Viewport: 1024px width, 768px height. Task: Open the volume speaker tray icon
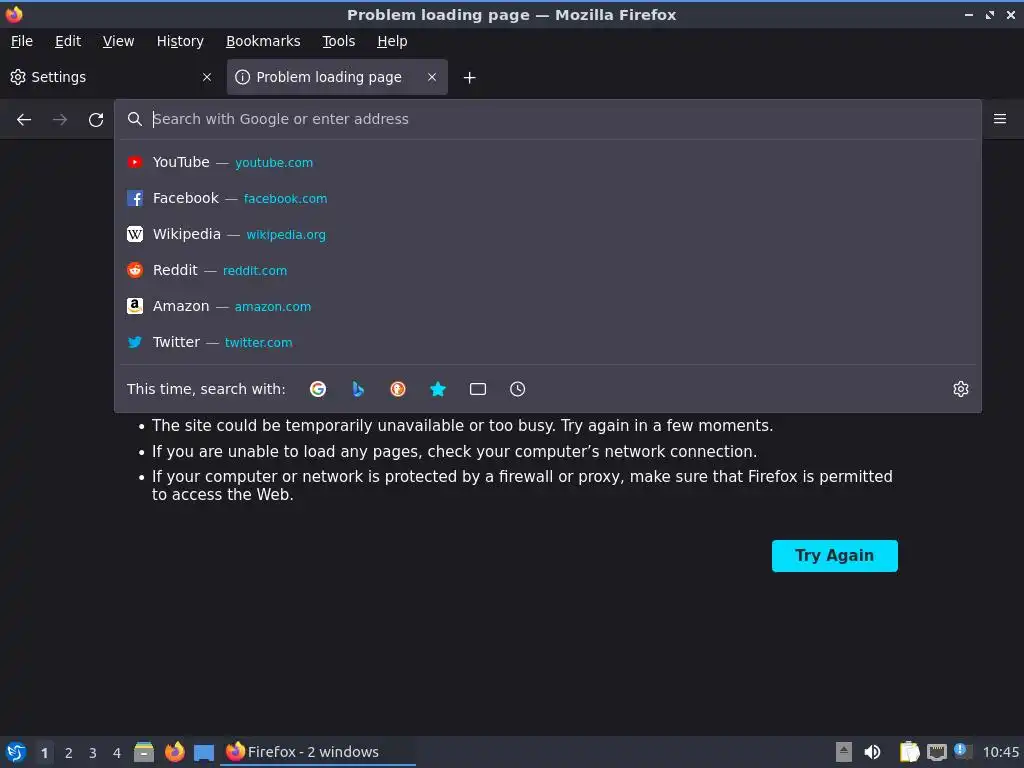pos(872,752)
